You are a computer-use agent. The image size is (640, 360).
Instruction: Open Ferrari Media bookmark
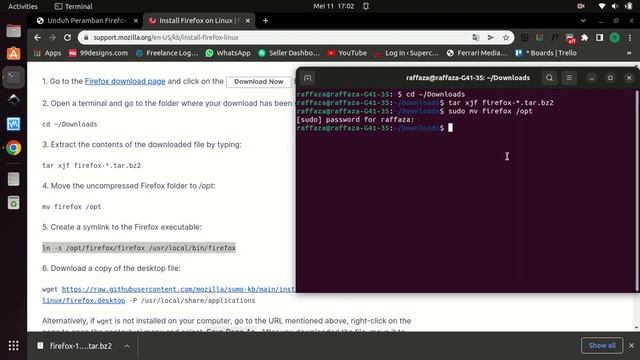[x=477, y=53]
